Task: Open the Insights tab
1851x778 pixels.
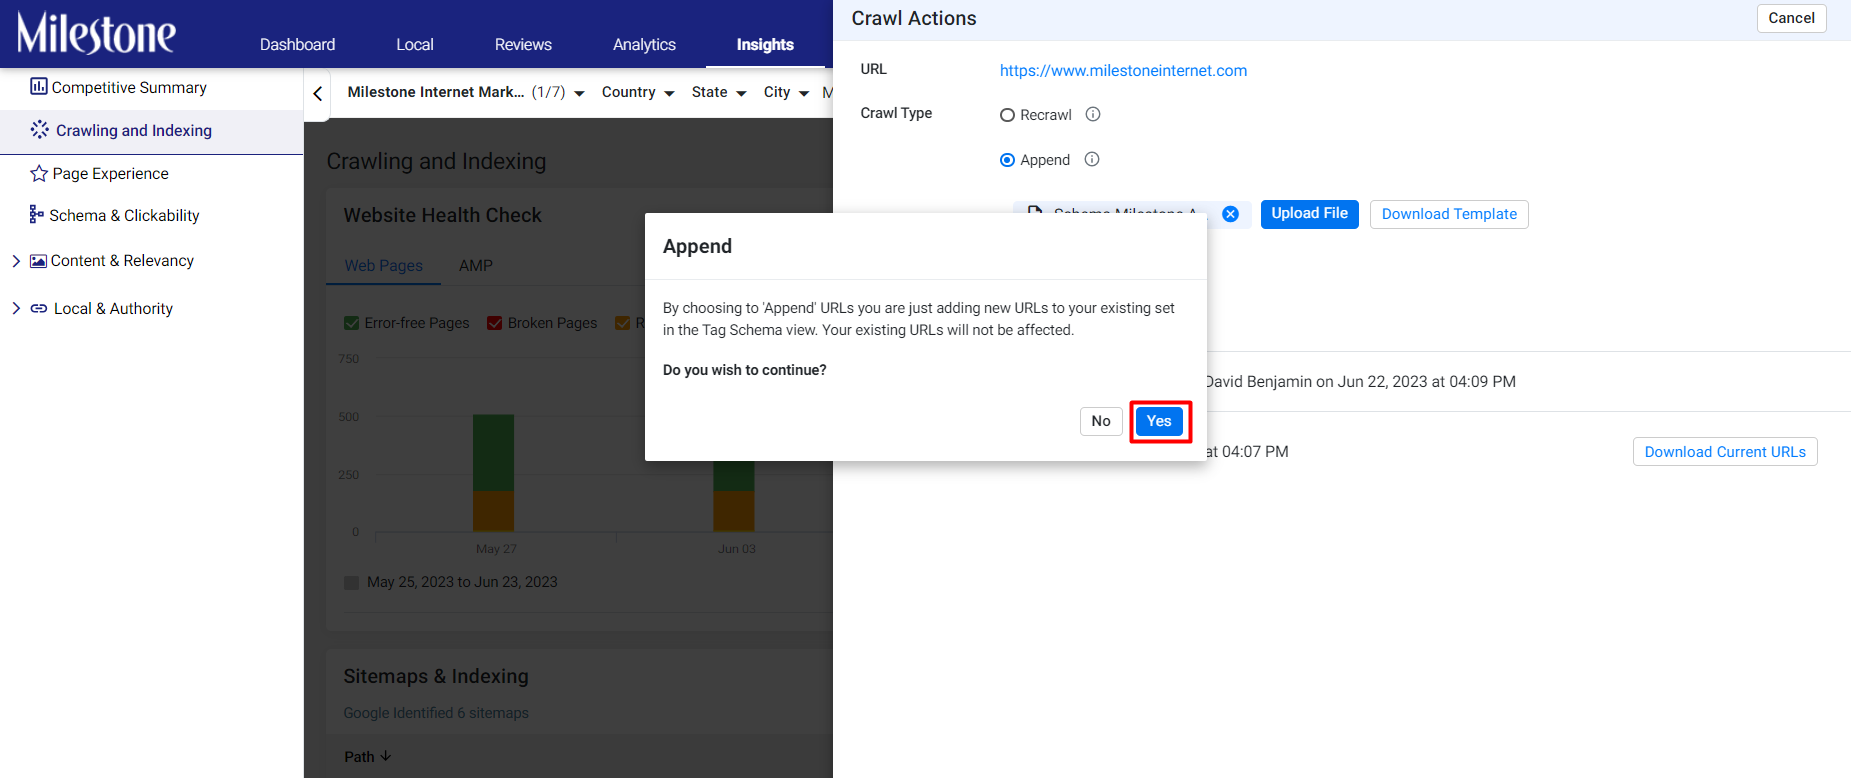Action: click(765, 45)
